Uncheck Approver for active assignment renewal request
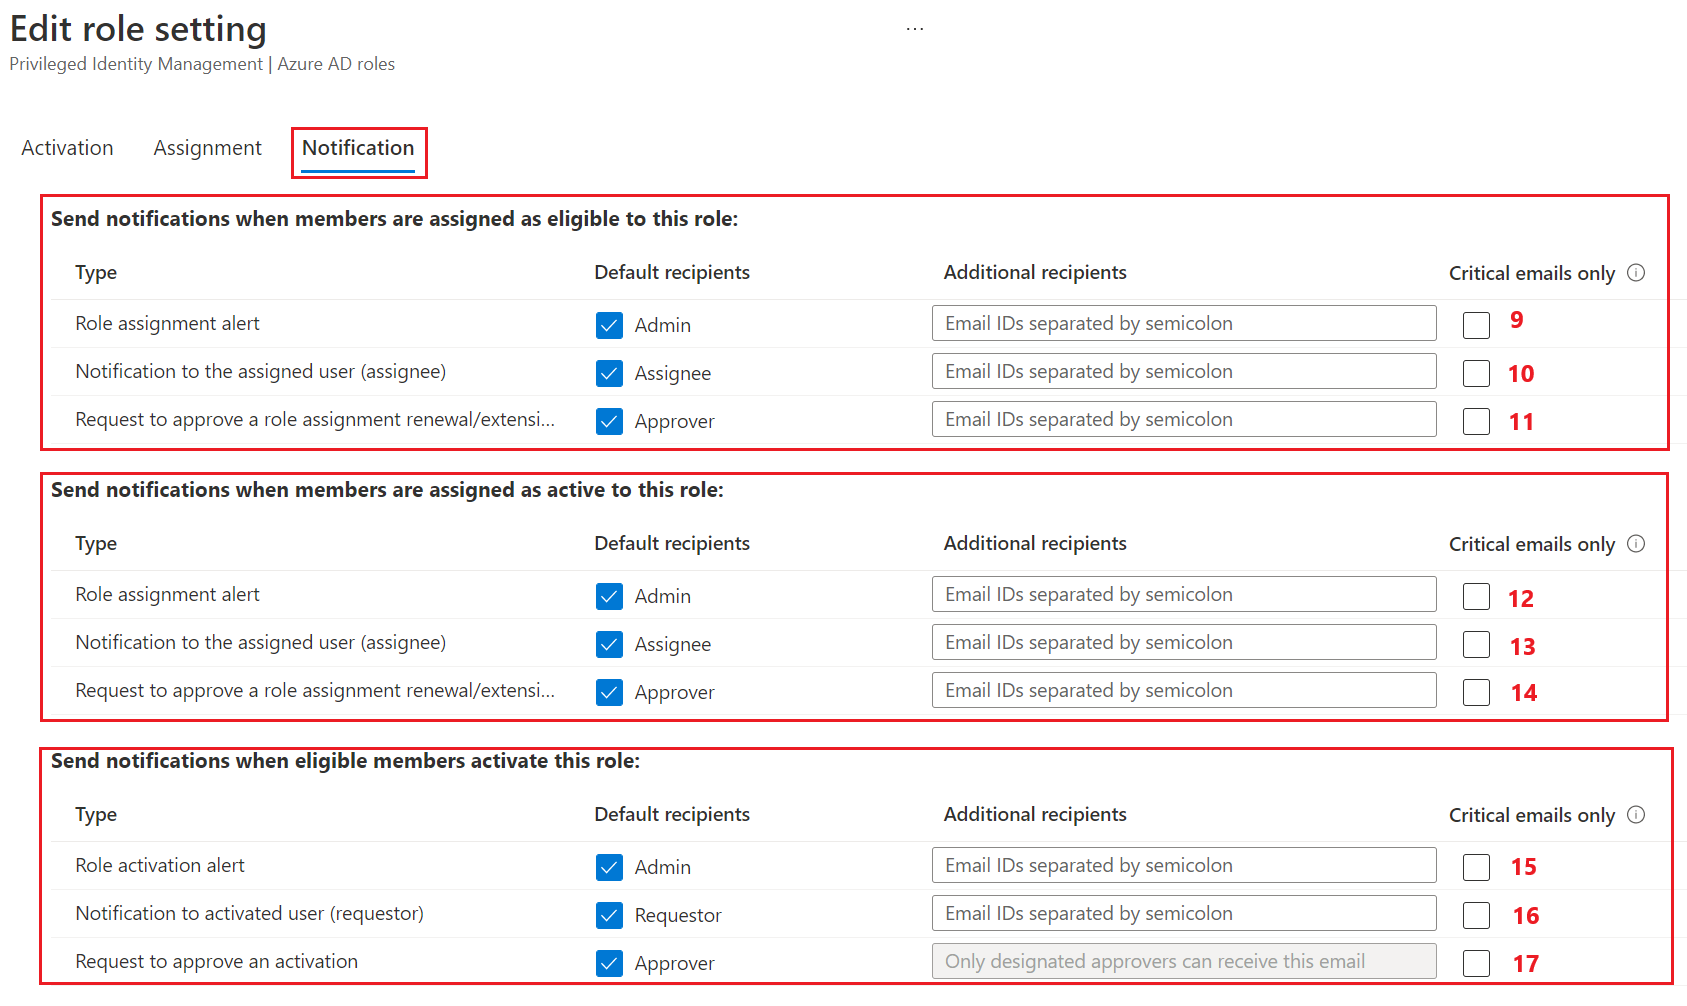 coord(609,692)
